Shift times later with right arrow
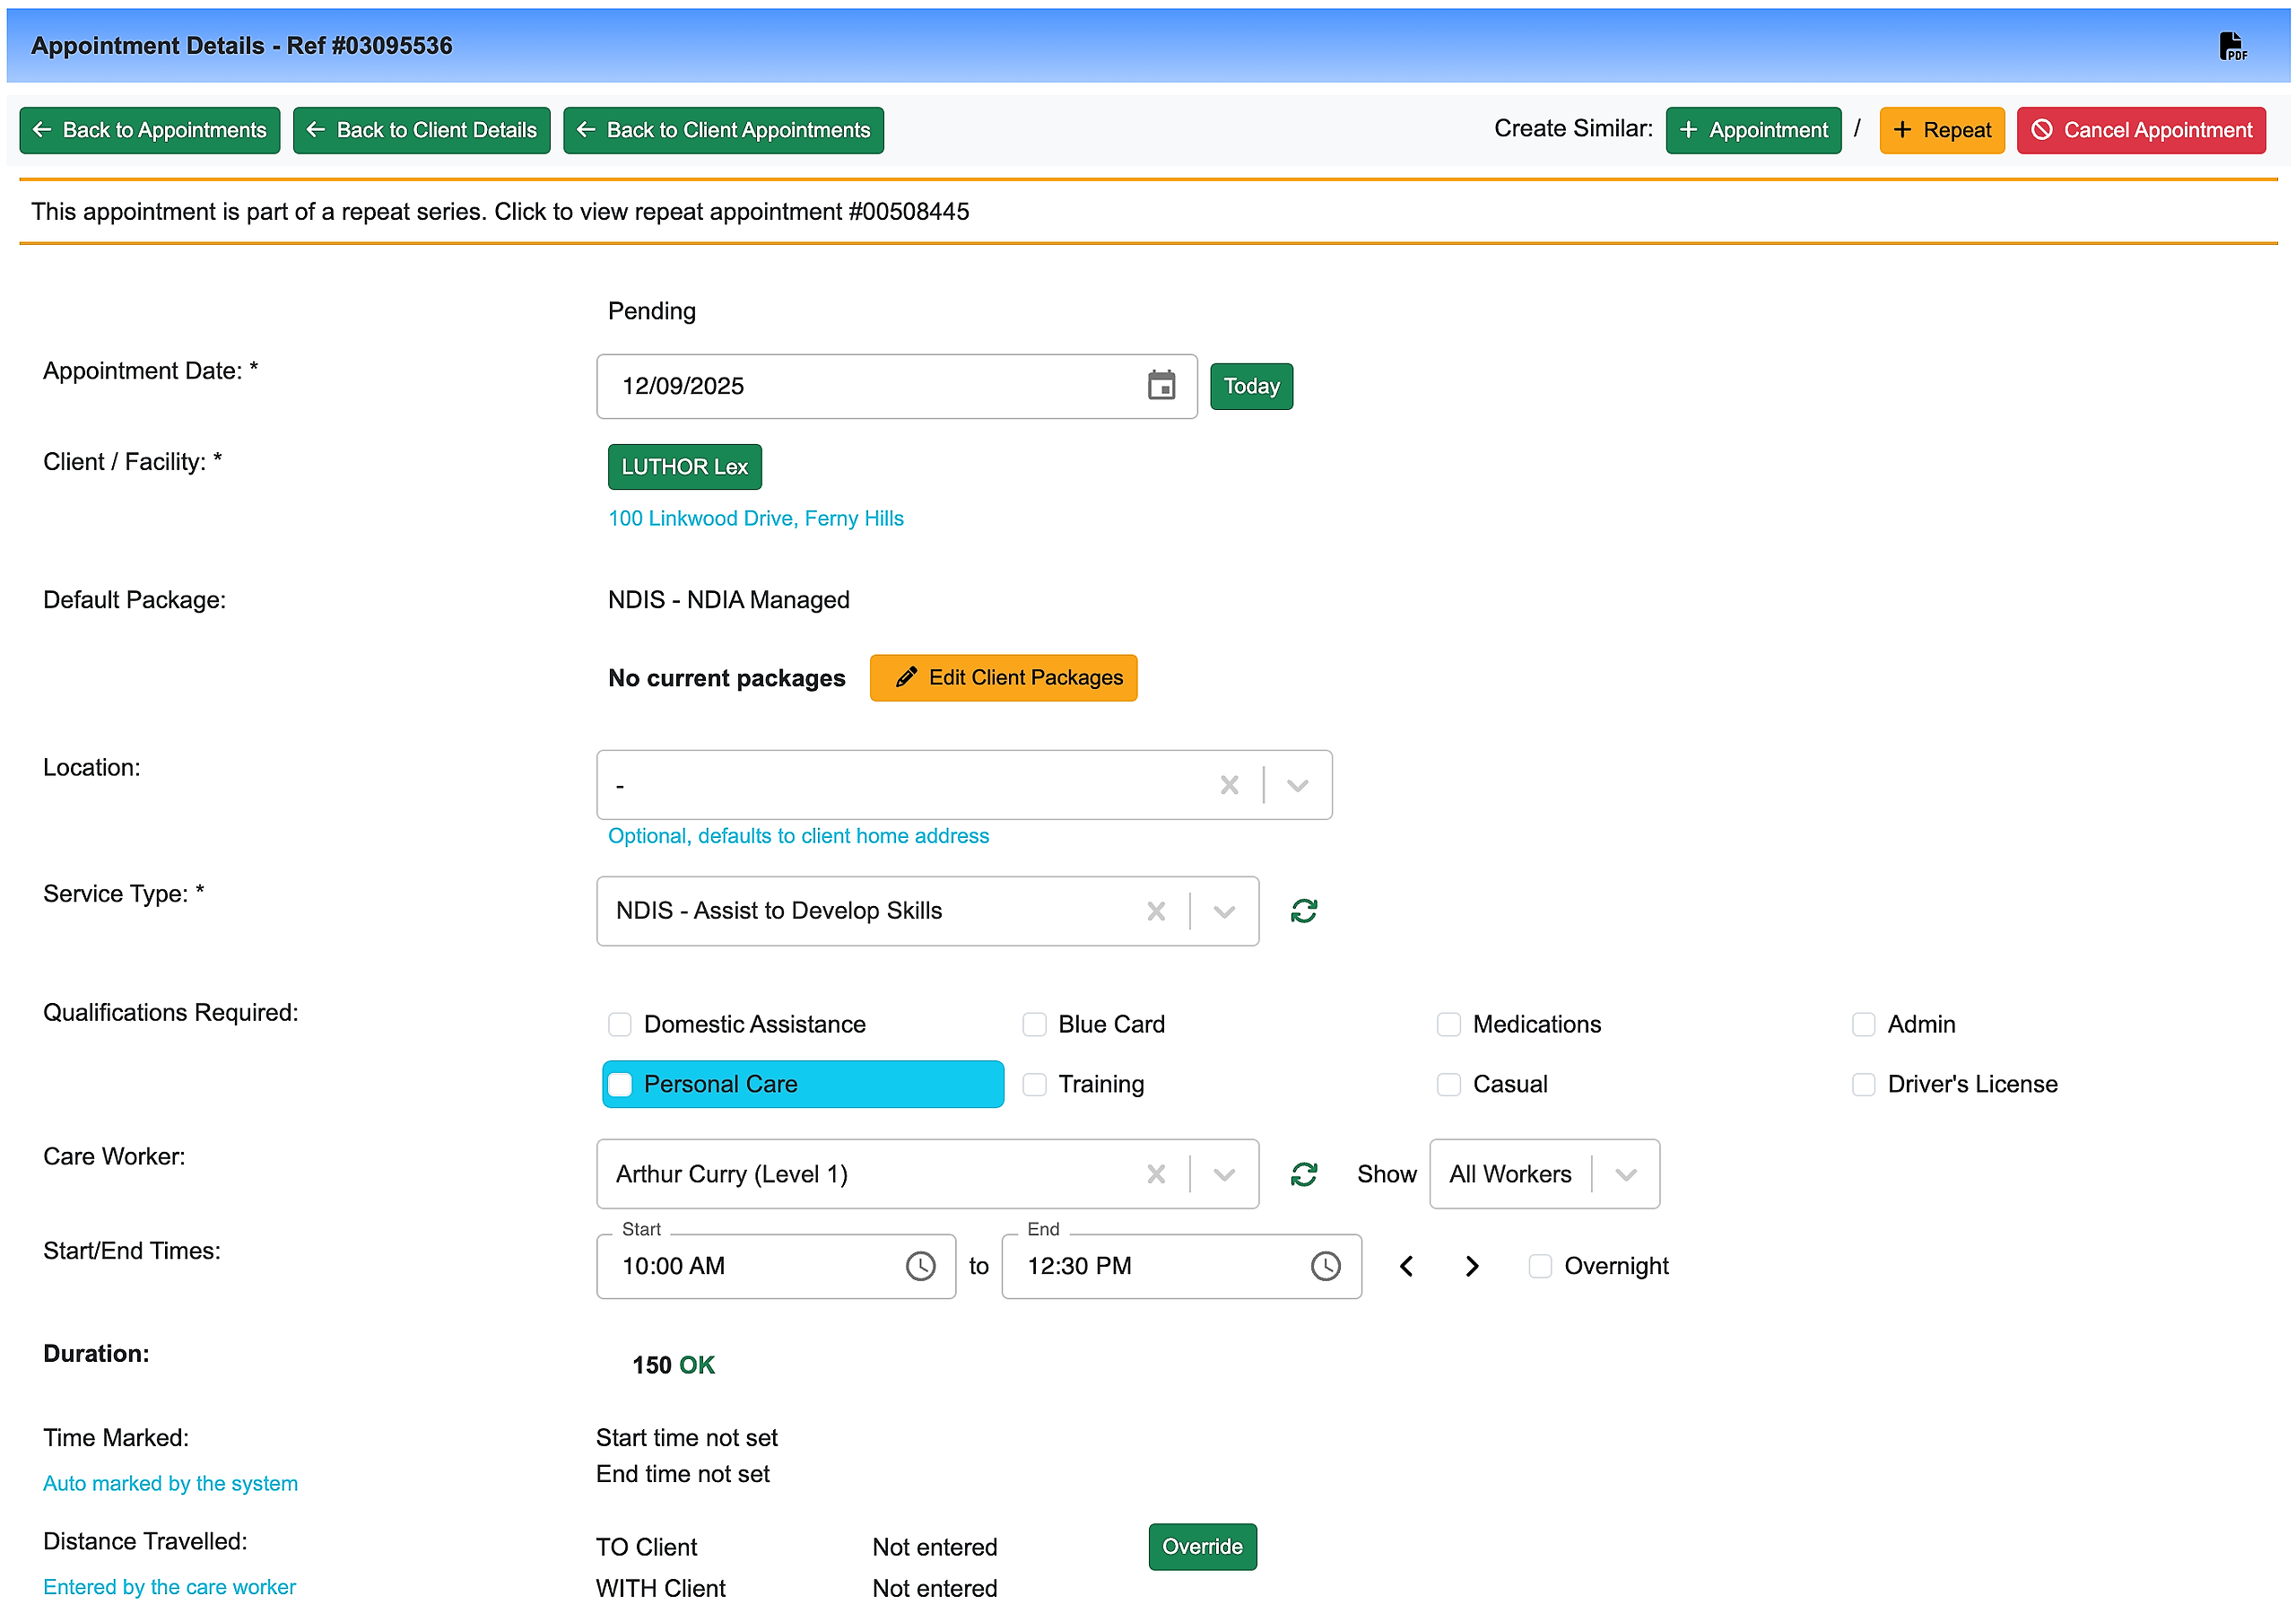 1471,1266
